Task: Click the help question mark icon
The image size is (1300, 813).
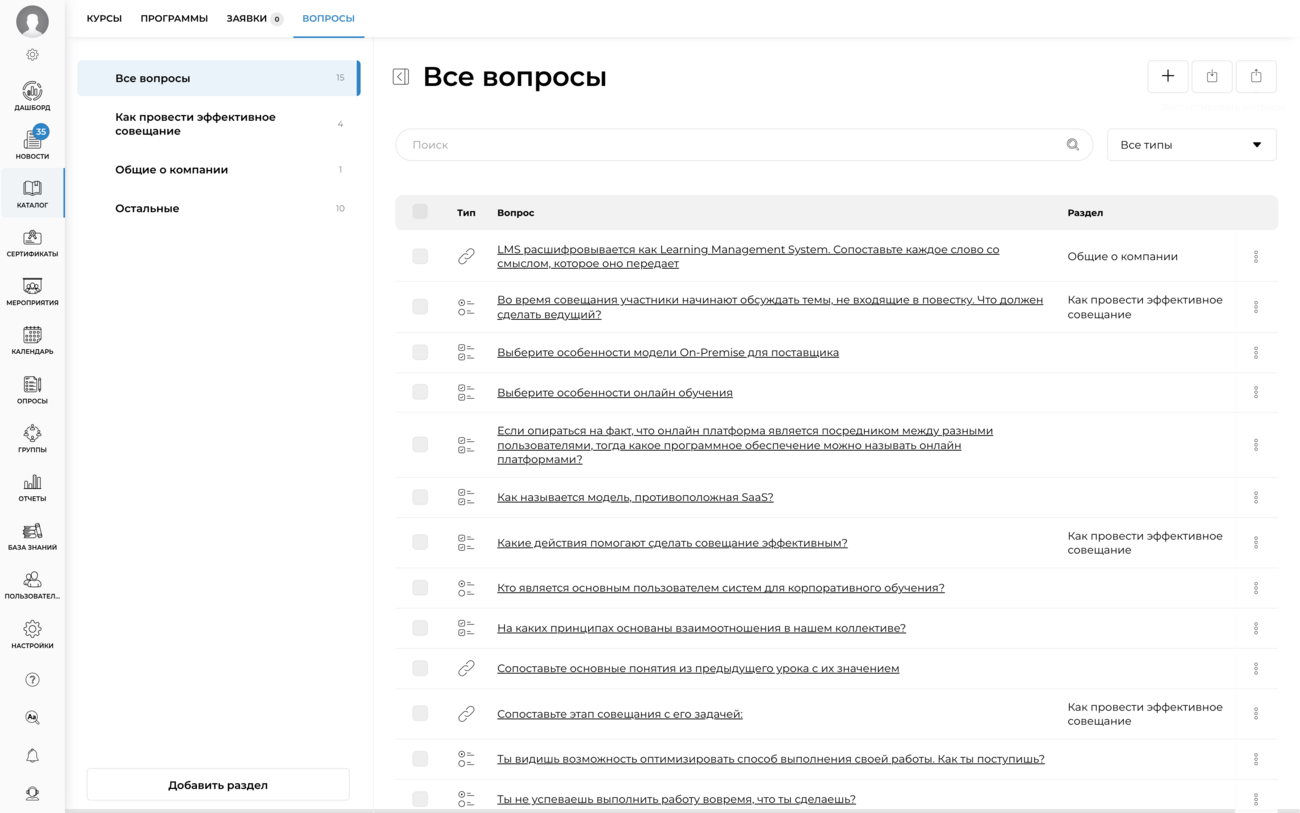Action: (32, 680)
